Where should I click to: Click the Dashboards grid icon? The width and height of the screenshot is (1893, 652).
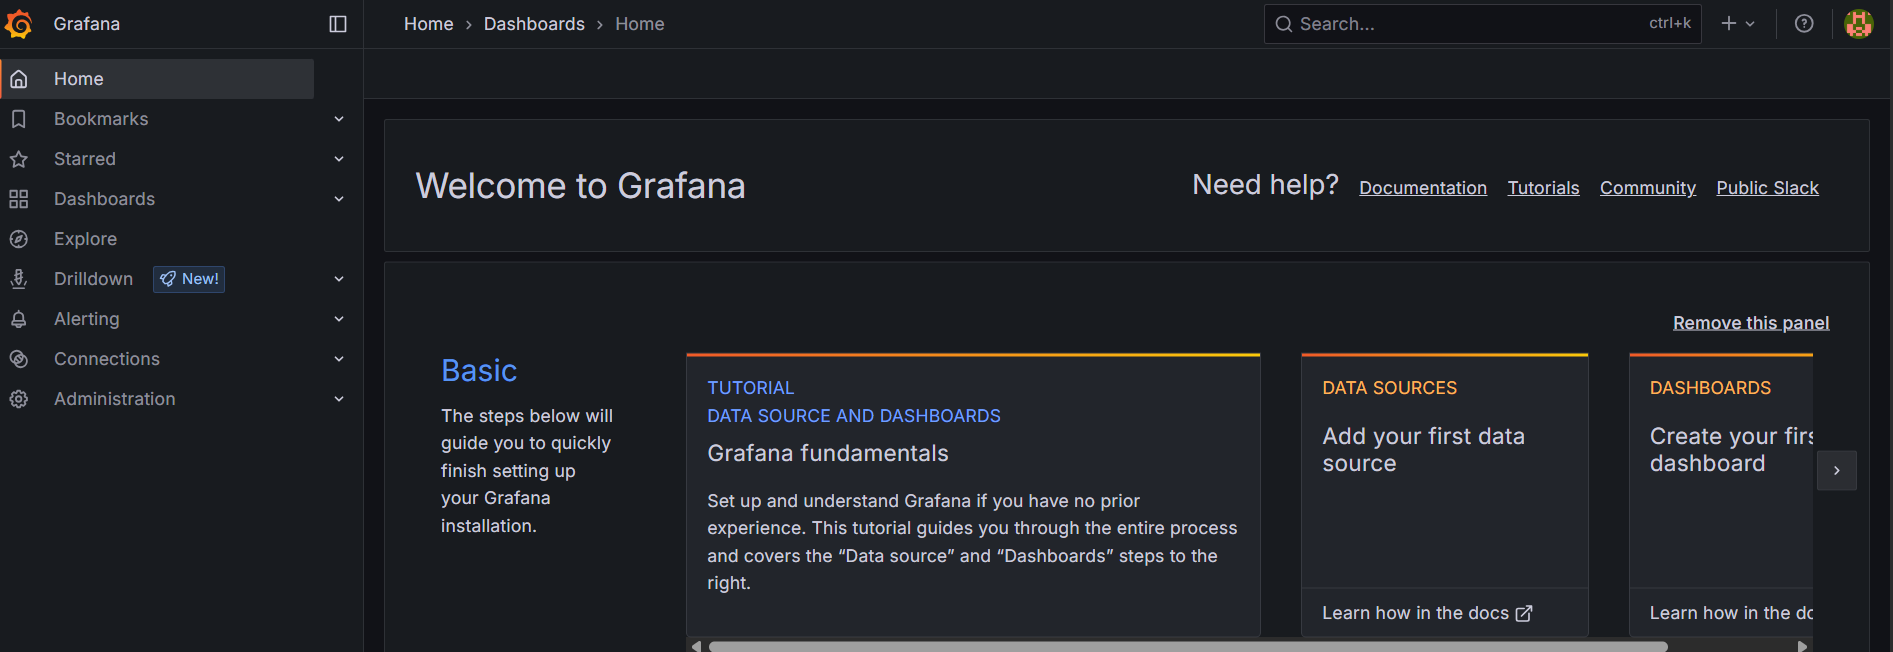coord(19,199)
